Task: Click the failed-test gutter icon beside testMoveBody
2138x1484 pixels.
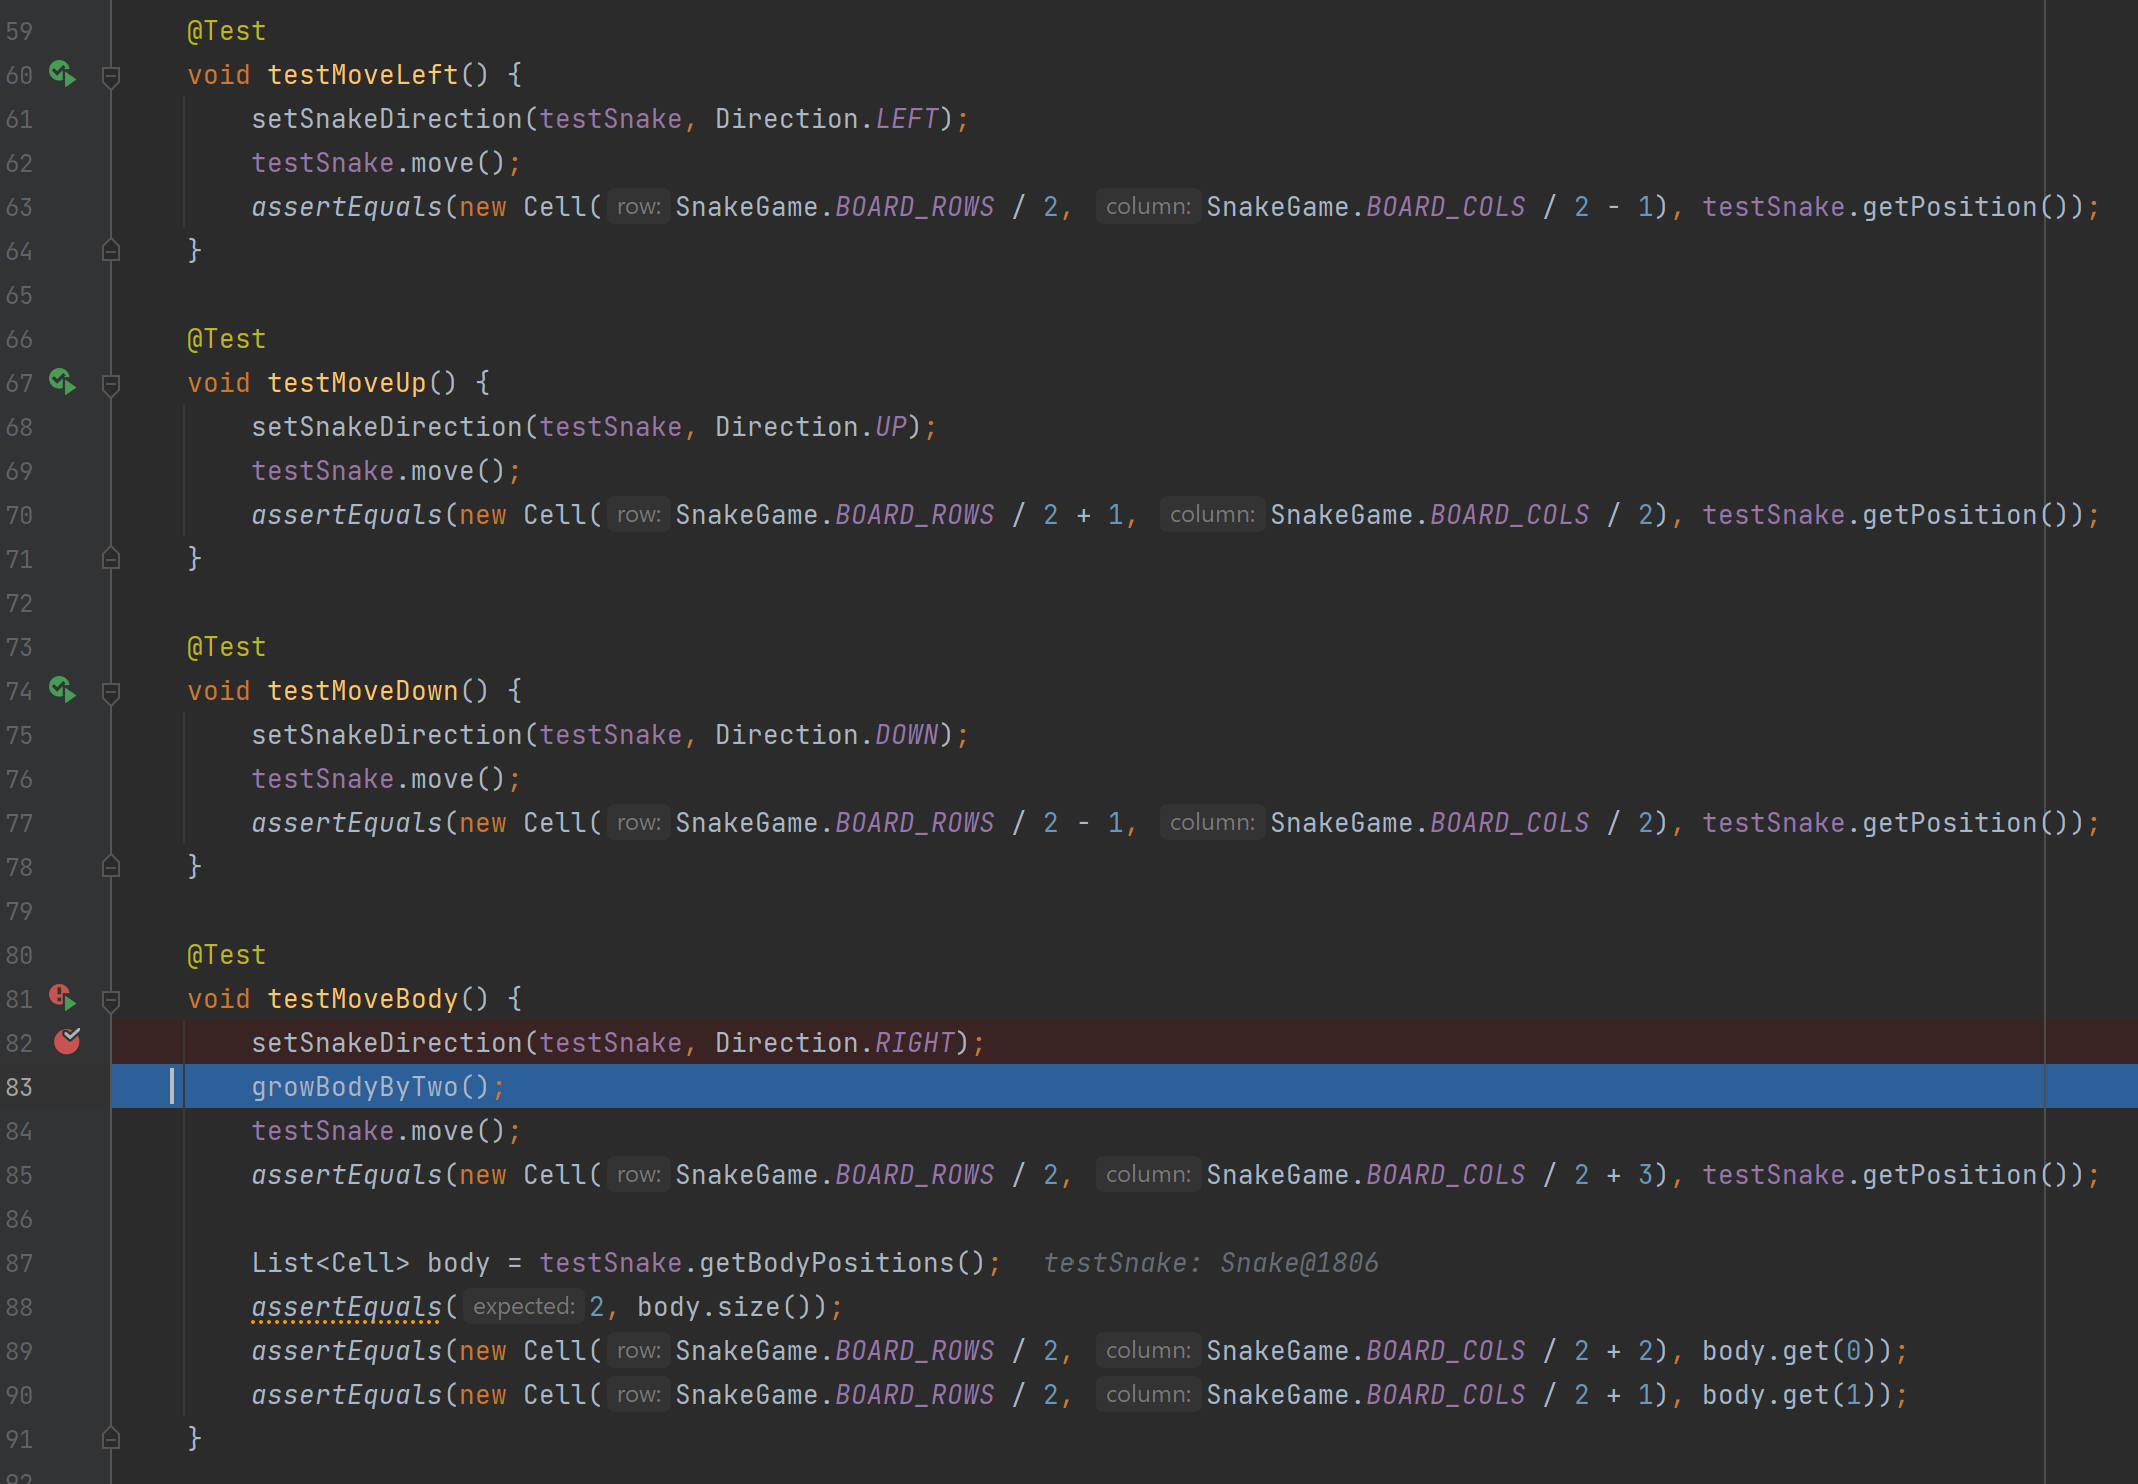Action: tap(62, 998)
